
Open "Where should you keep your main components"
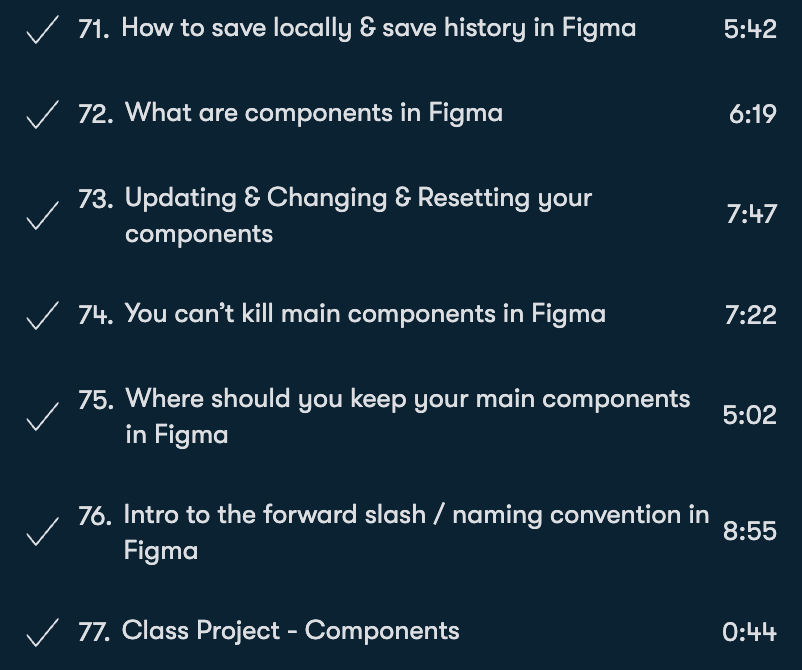click(407, 416)
